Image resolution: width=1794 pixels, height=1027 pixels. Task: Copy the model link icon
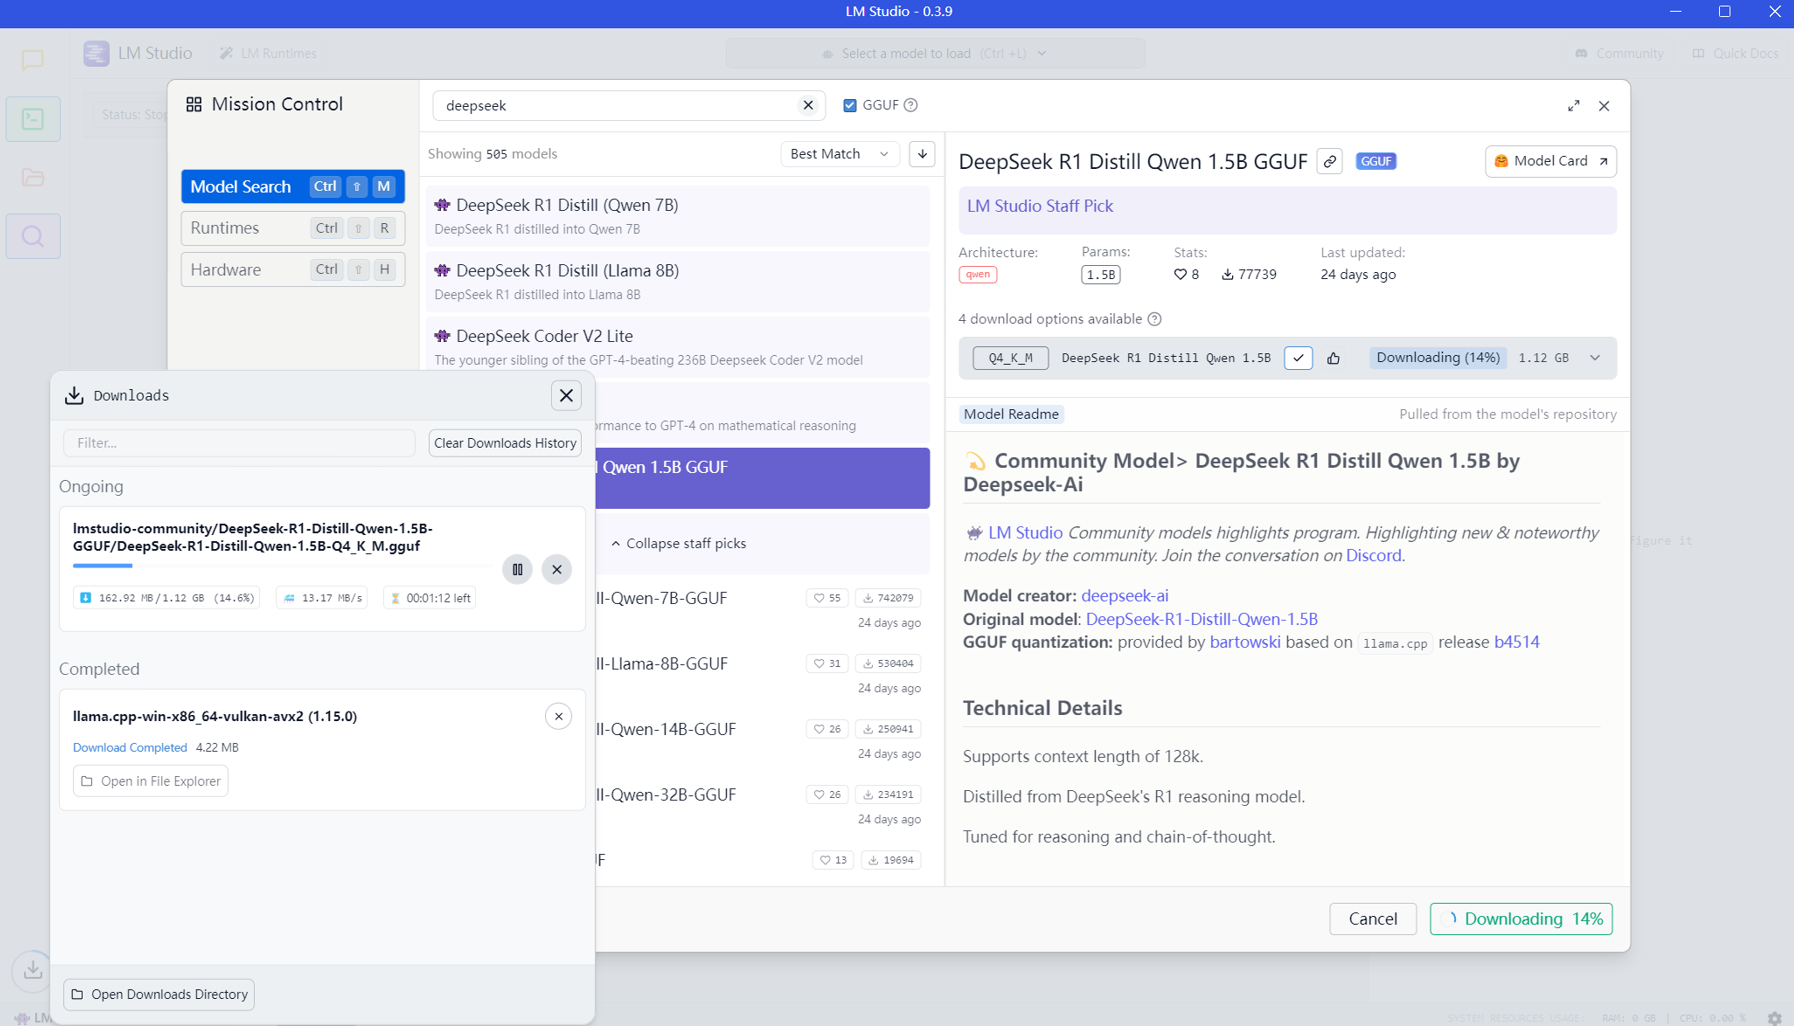(1330, 161)
